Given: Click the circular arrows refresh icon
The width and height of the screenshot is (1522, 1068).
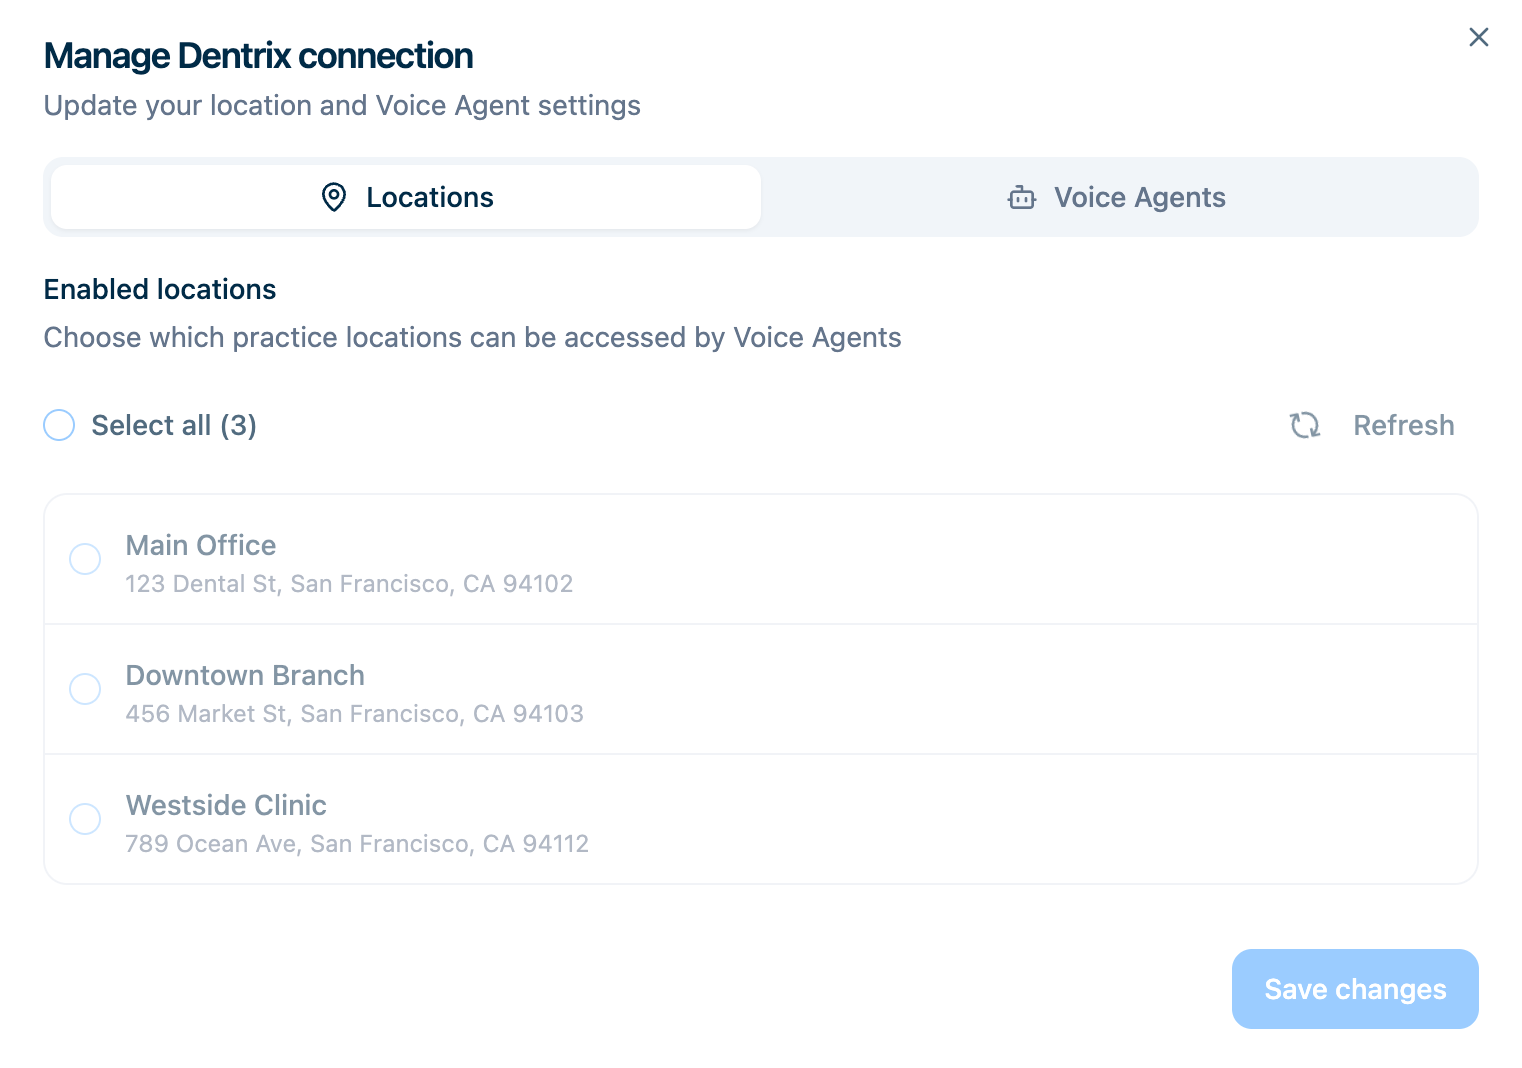Looking at the screenshot, I should point(1304,425).
